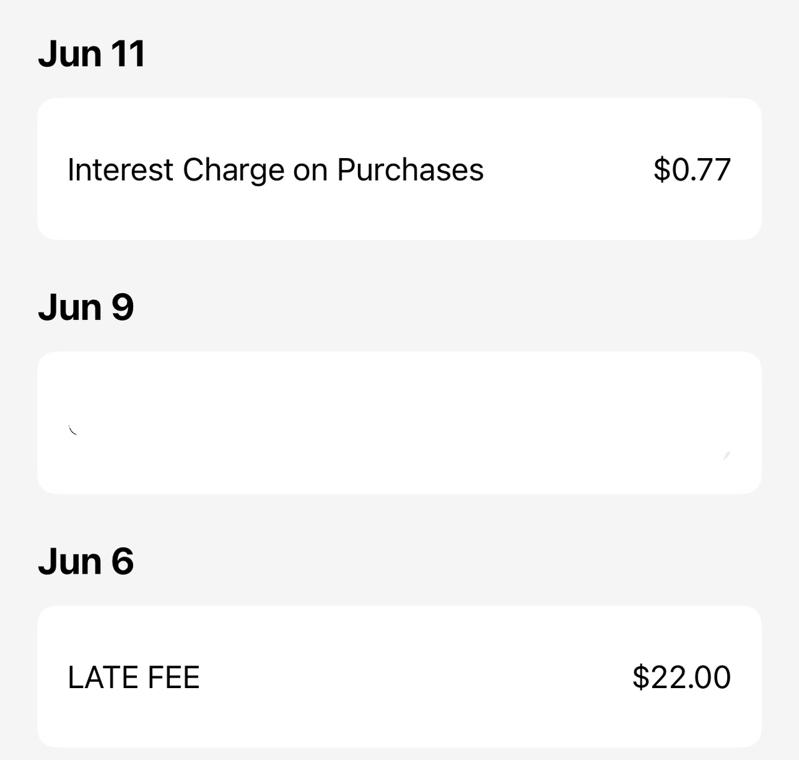This screenshot has width=799, height=760.
Task: Click the dollar sign of the $0.77 amount
Action: click(x=661, y=170)
